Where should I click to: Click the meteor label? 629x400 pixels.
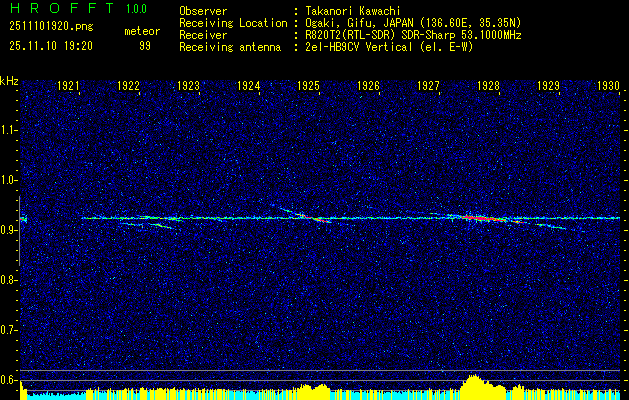pyautogui.click(x=142, y=31)
